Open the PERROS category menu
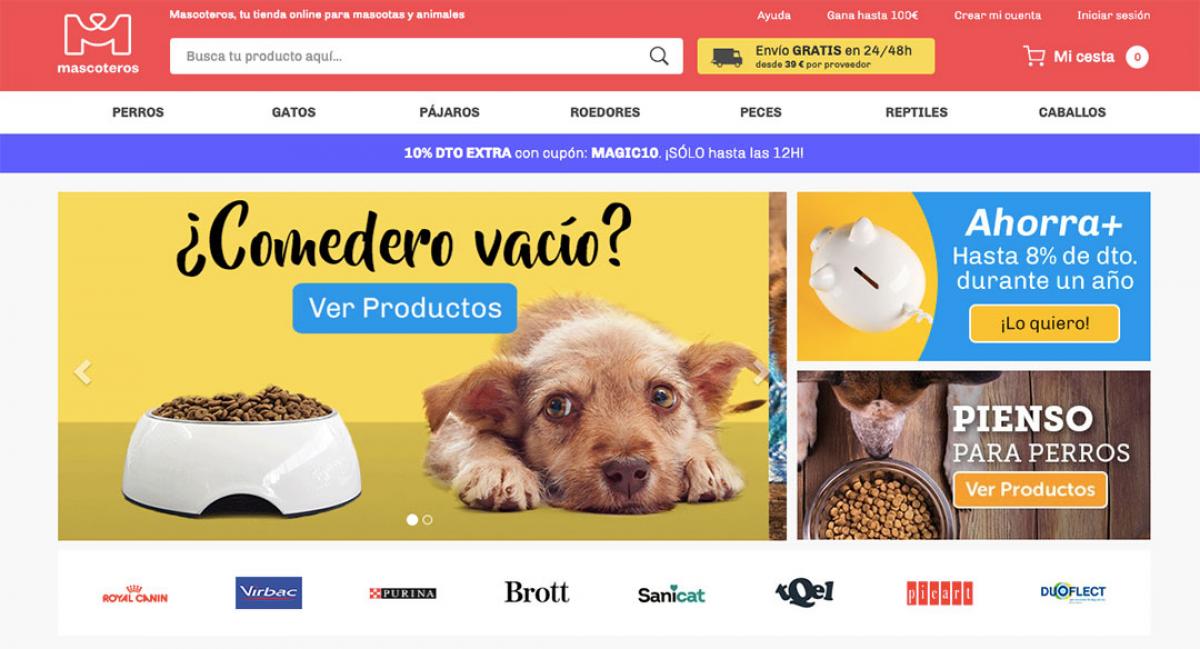 [138, 112]
